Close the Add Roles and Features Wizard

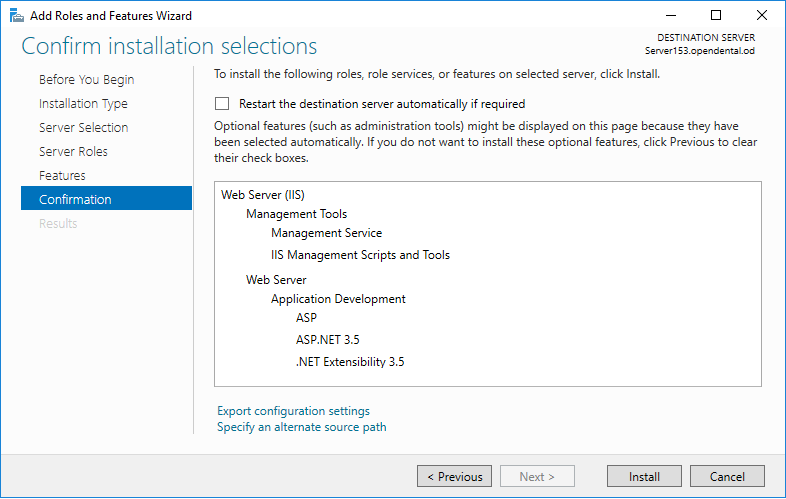[761, 16]
